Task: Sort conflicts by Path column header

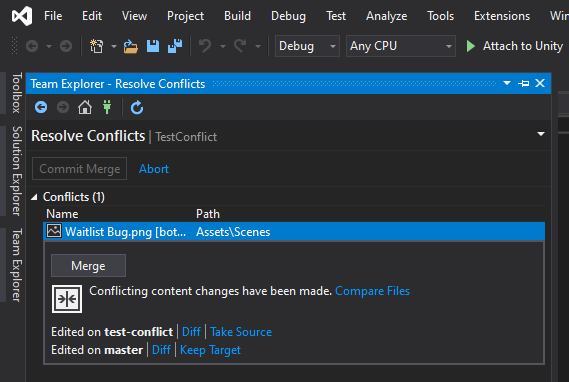Action: point(208,214)
